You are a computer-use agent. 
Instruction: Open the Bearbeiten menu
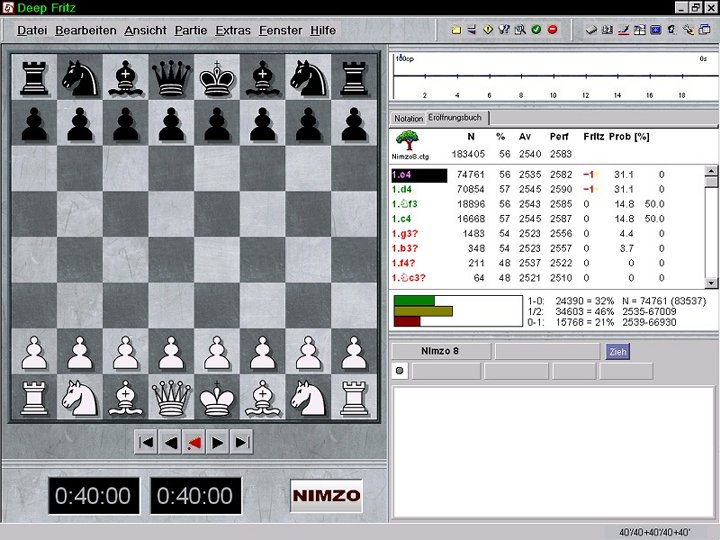click(86, 30)
